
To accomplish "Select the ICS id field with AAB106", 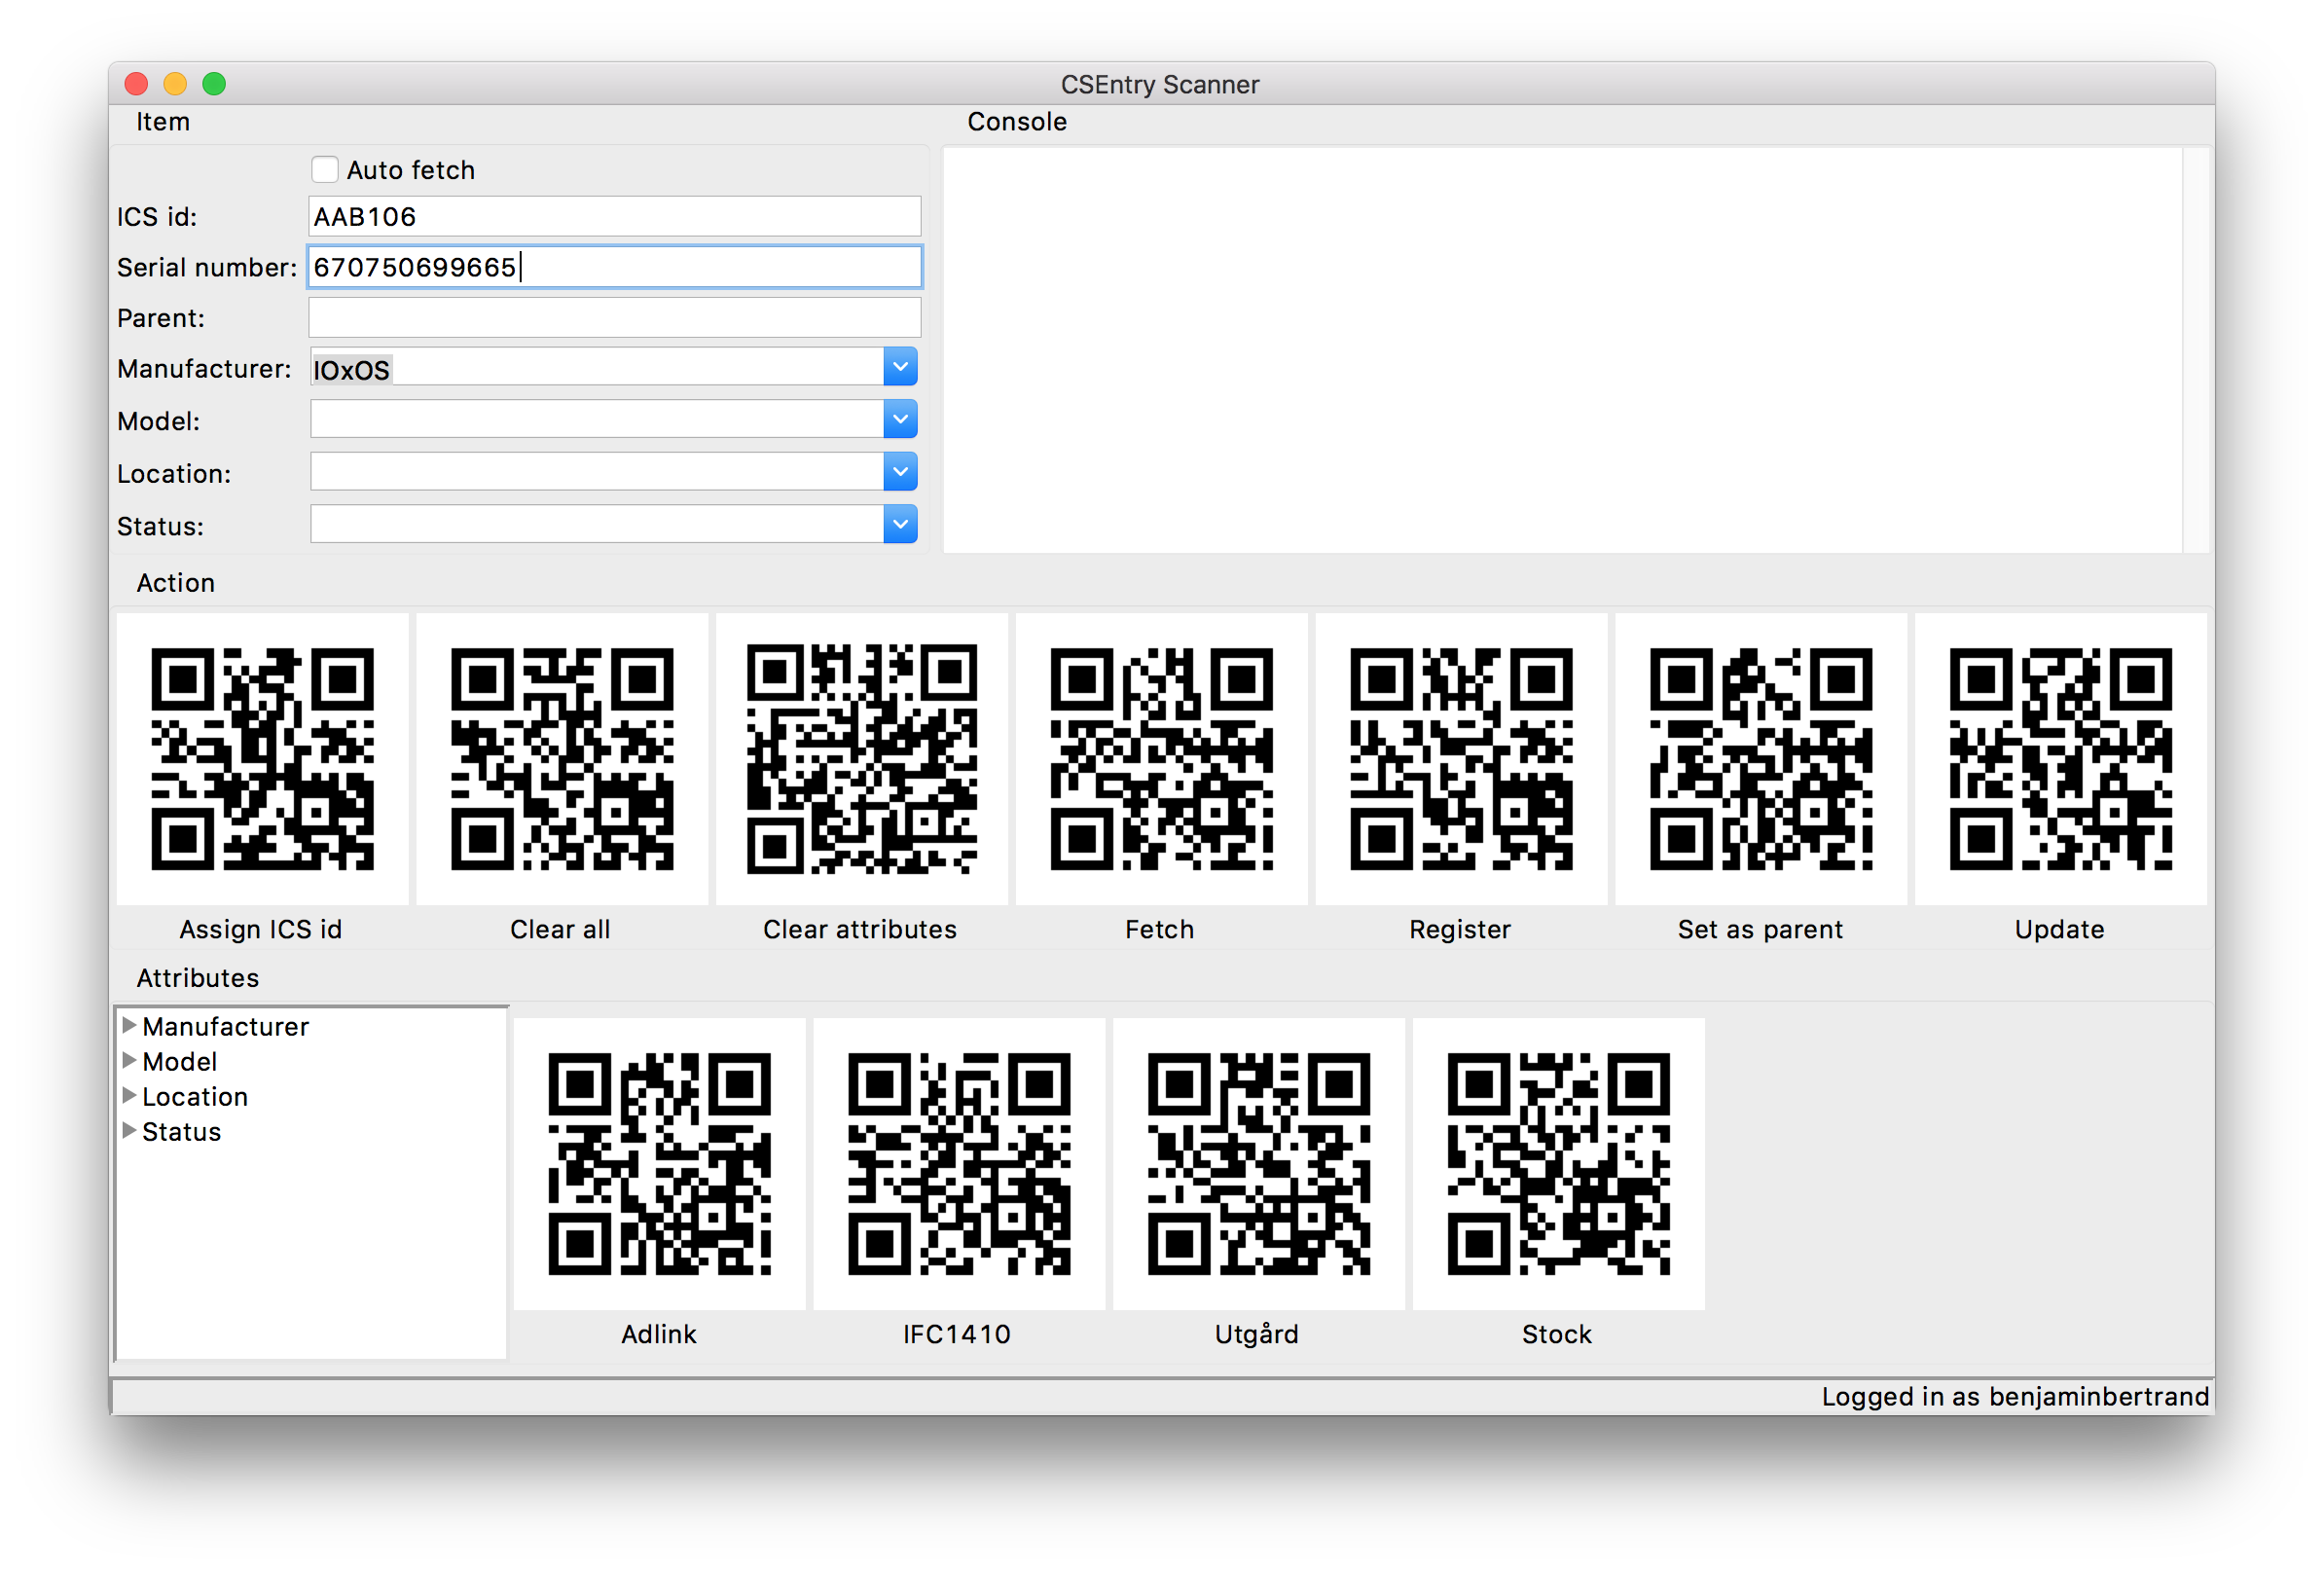I will (613, 216).
